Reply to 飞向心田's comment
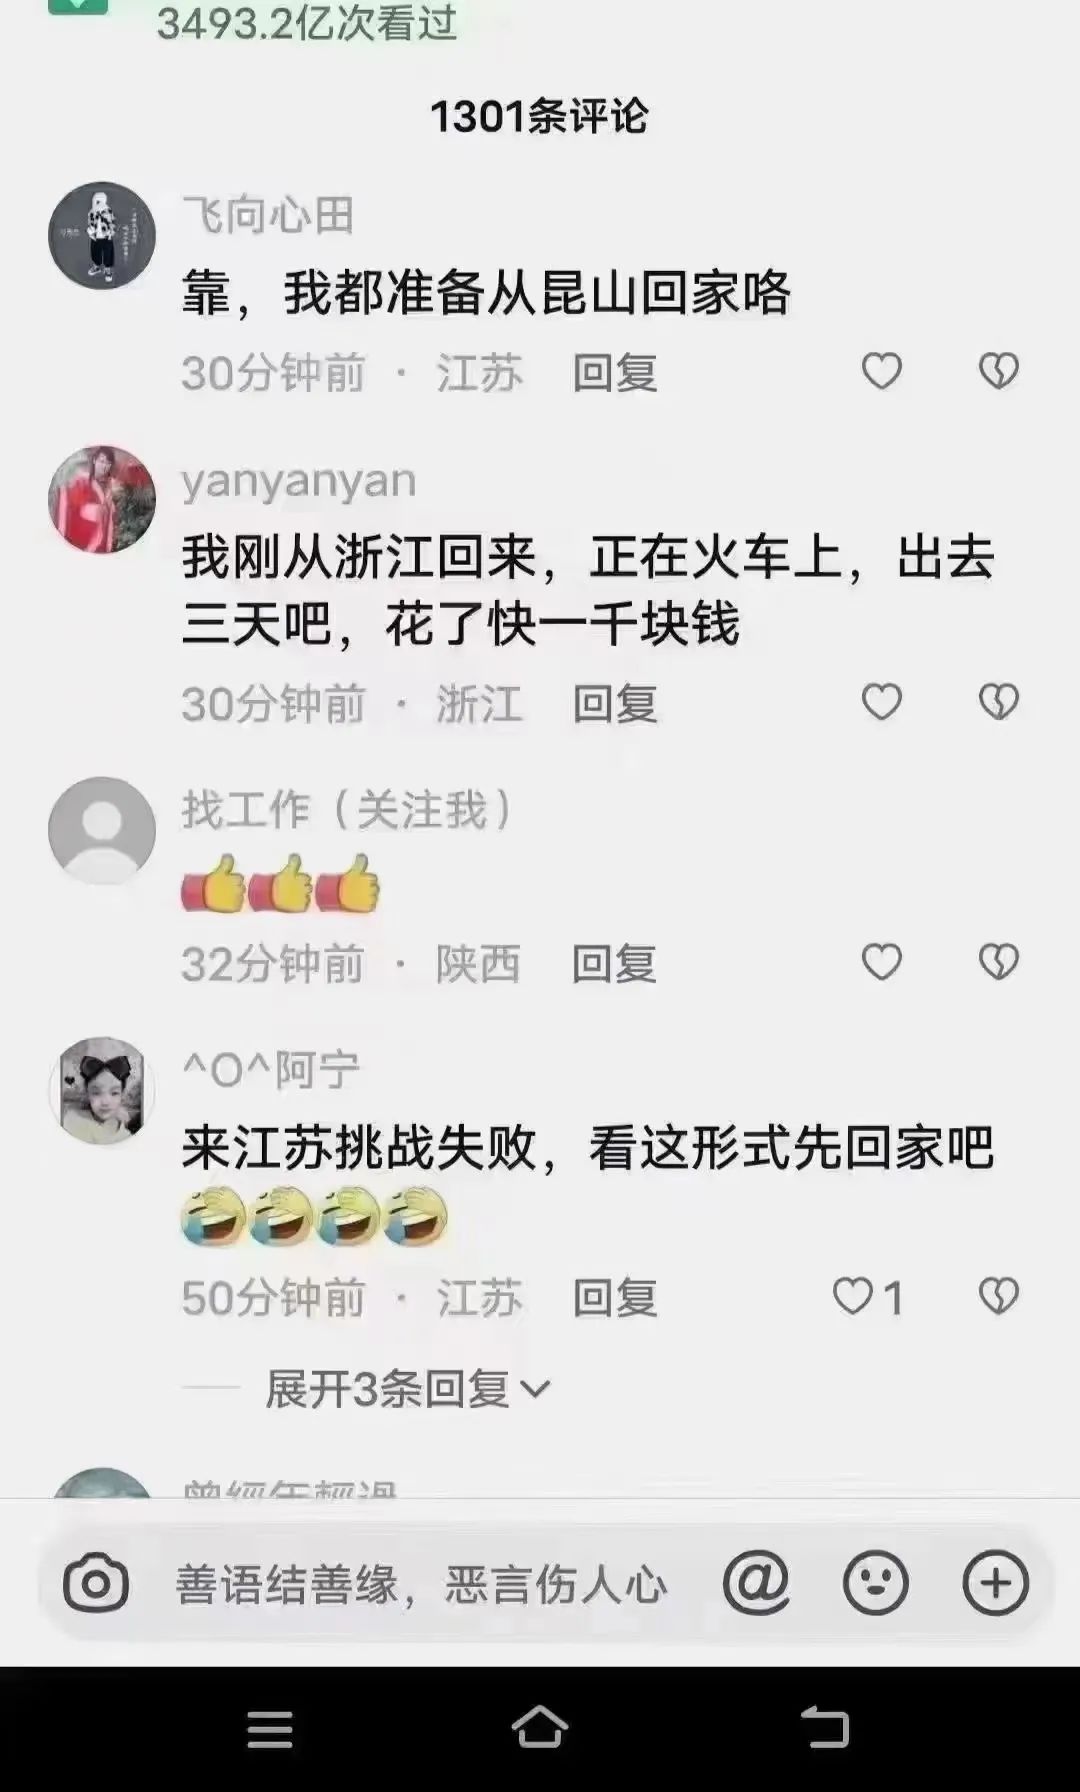 (x=615, y=373)
